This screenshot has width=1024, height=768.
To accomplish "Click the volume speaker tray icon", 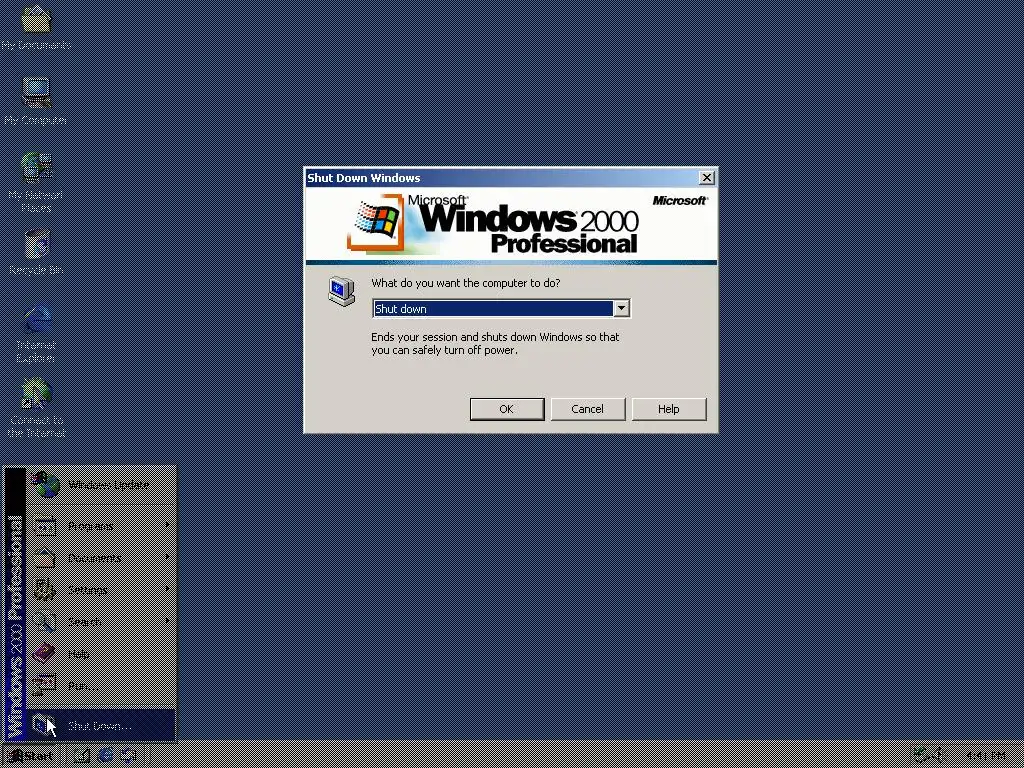I will [x=939, y=755].
